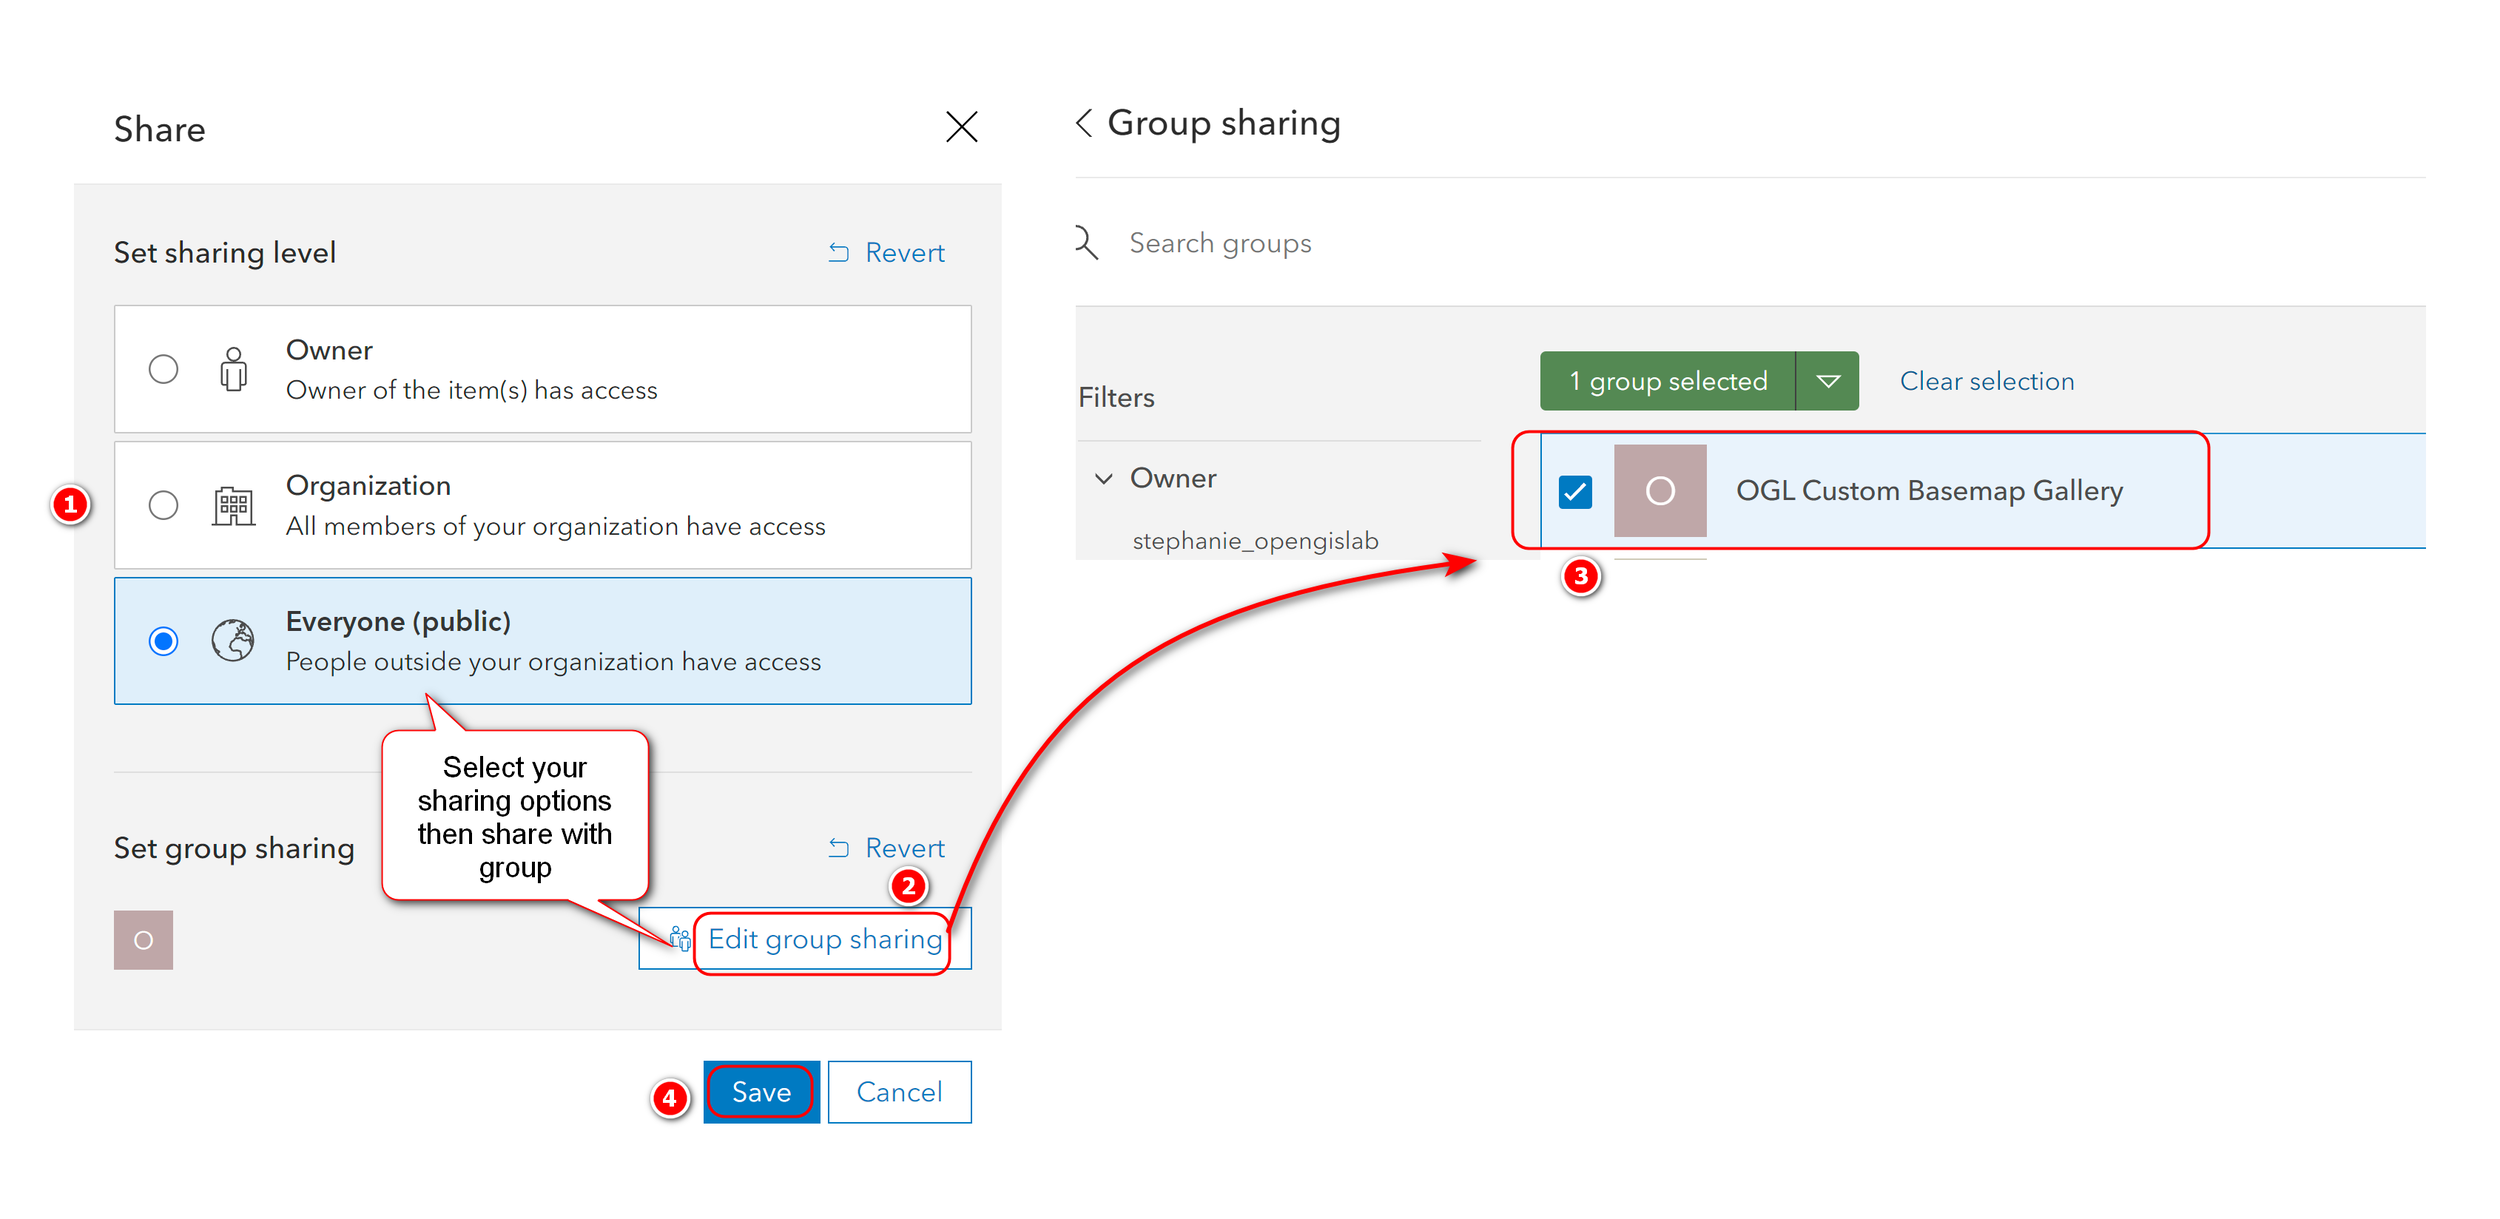The height and width of the screenshot is (1219, 2500).
Task: Click the Everyone globe icon
Action: pos(236,639)
